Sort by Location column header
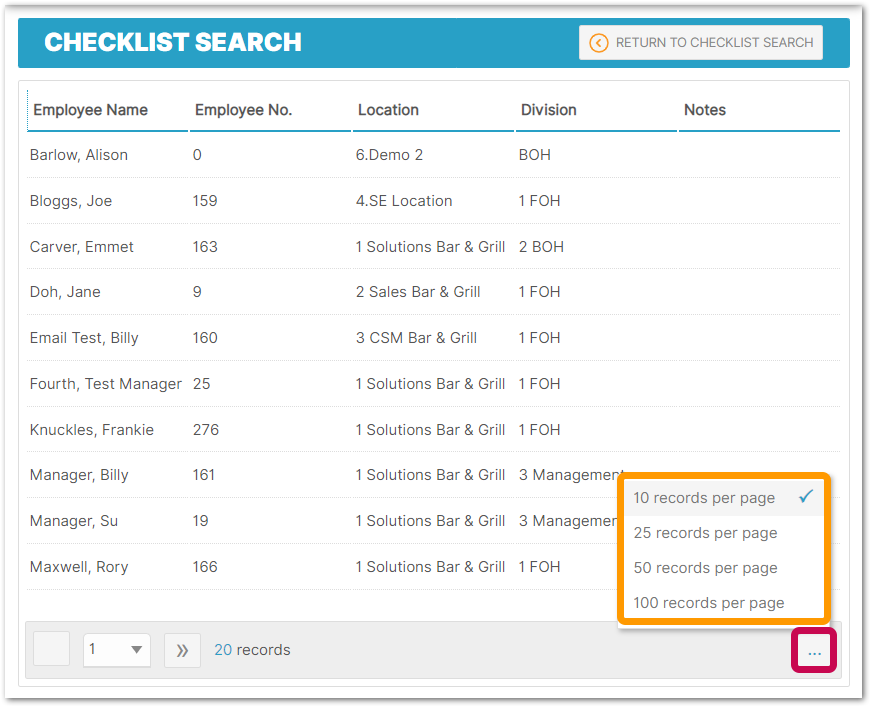Image resolution: width=871 pixels, height=707 pixels. pos(433,110)
